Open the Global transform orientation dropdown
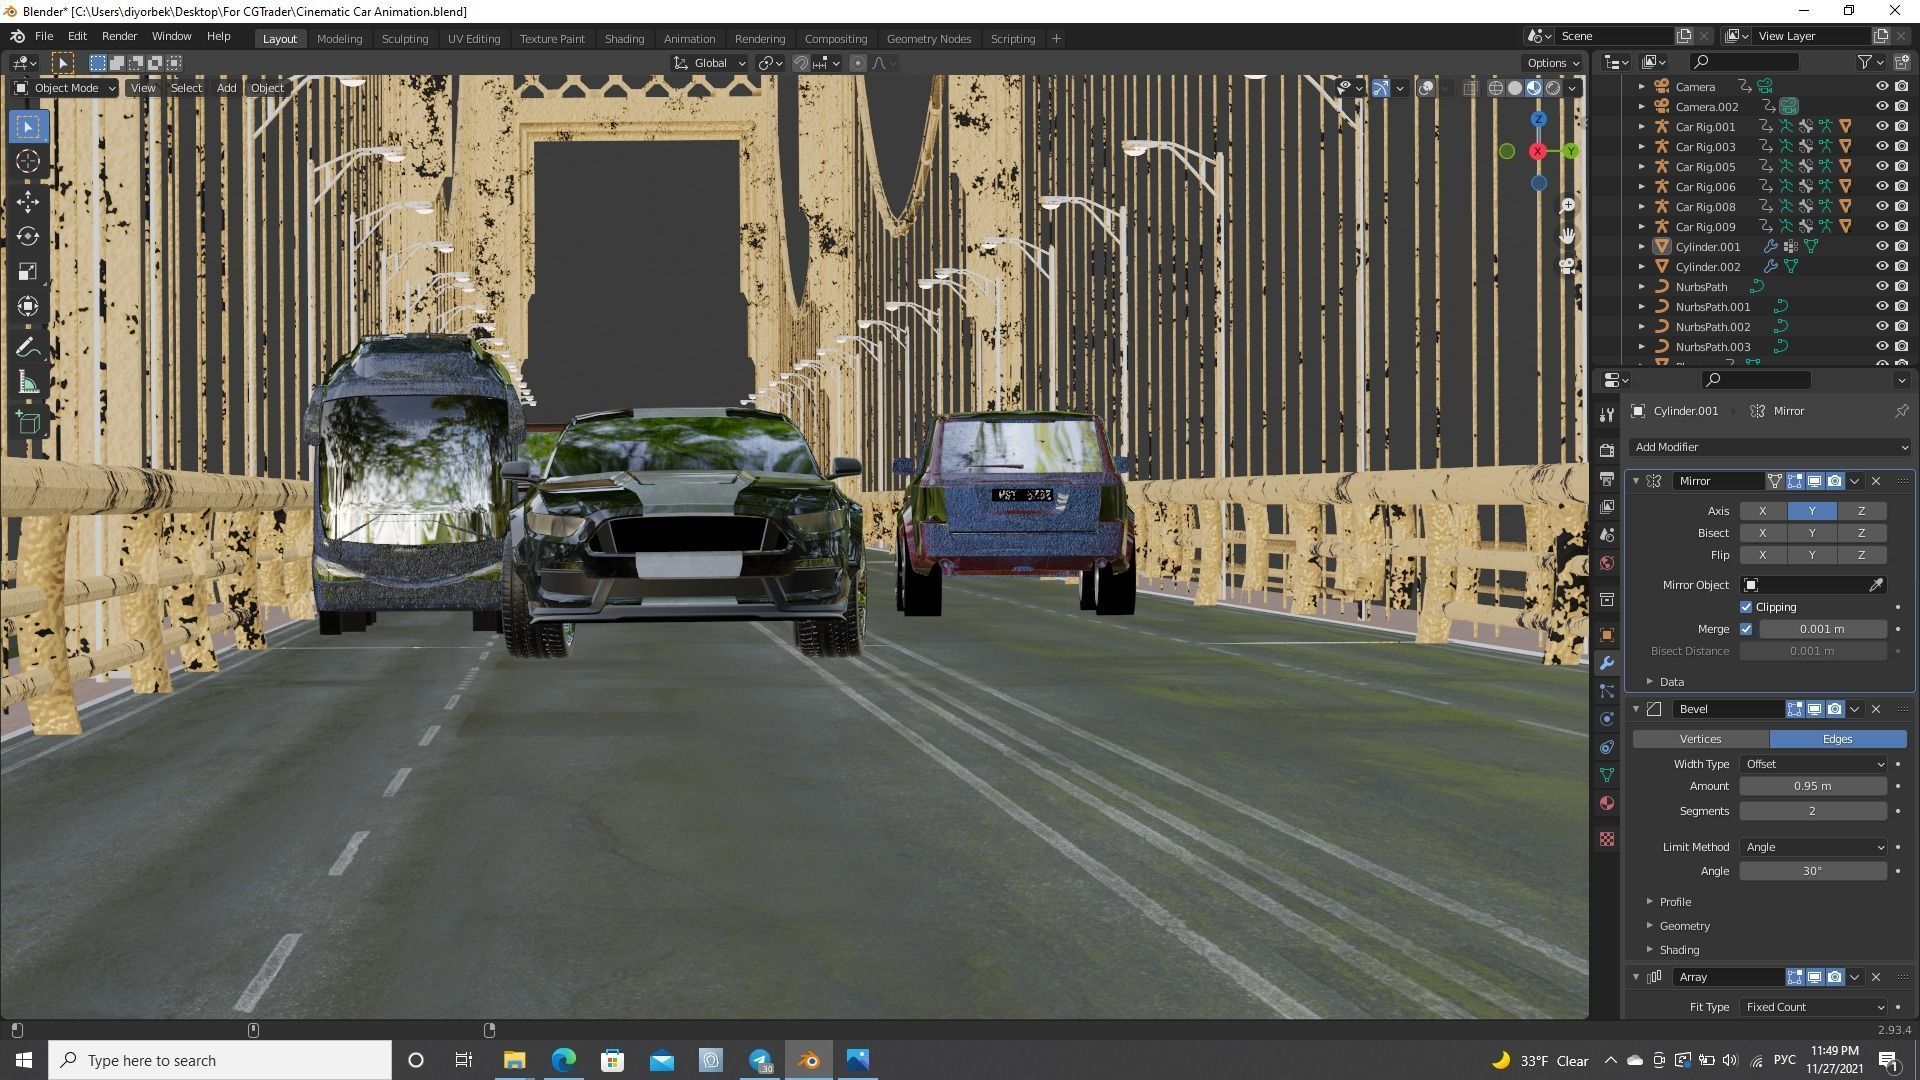This screenshot has width=1920, height=1080. tap(710, 63)
